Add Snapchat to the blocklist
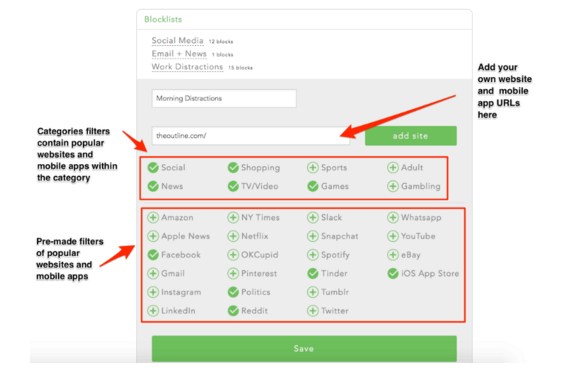Screen dimensions: 565x375 [313, 236]
